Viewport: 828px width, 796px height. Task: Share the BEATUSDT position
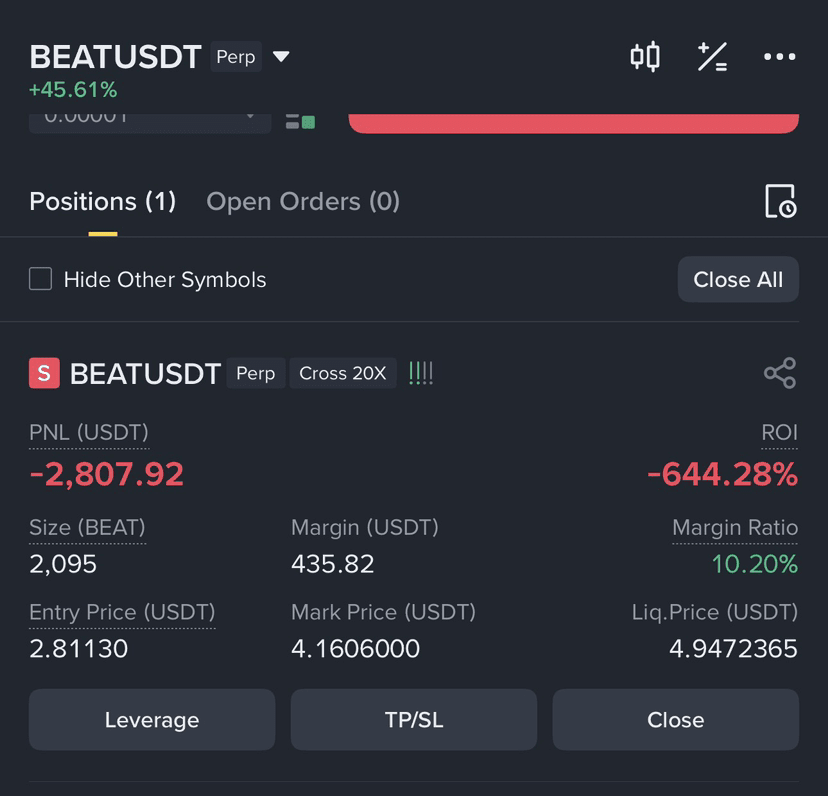(780, 373)
